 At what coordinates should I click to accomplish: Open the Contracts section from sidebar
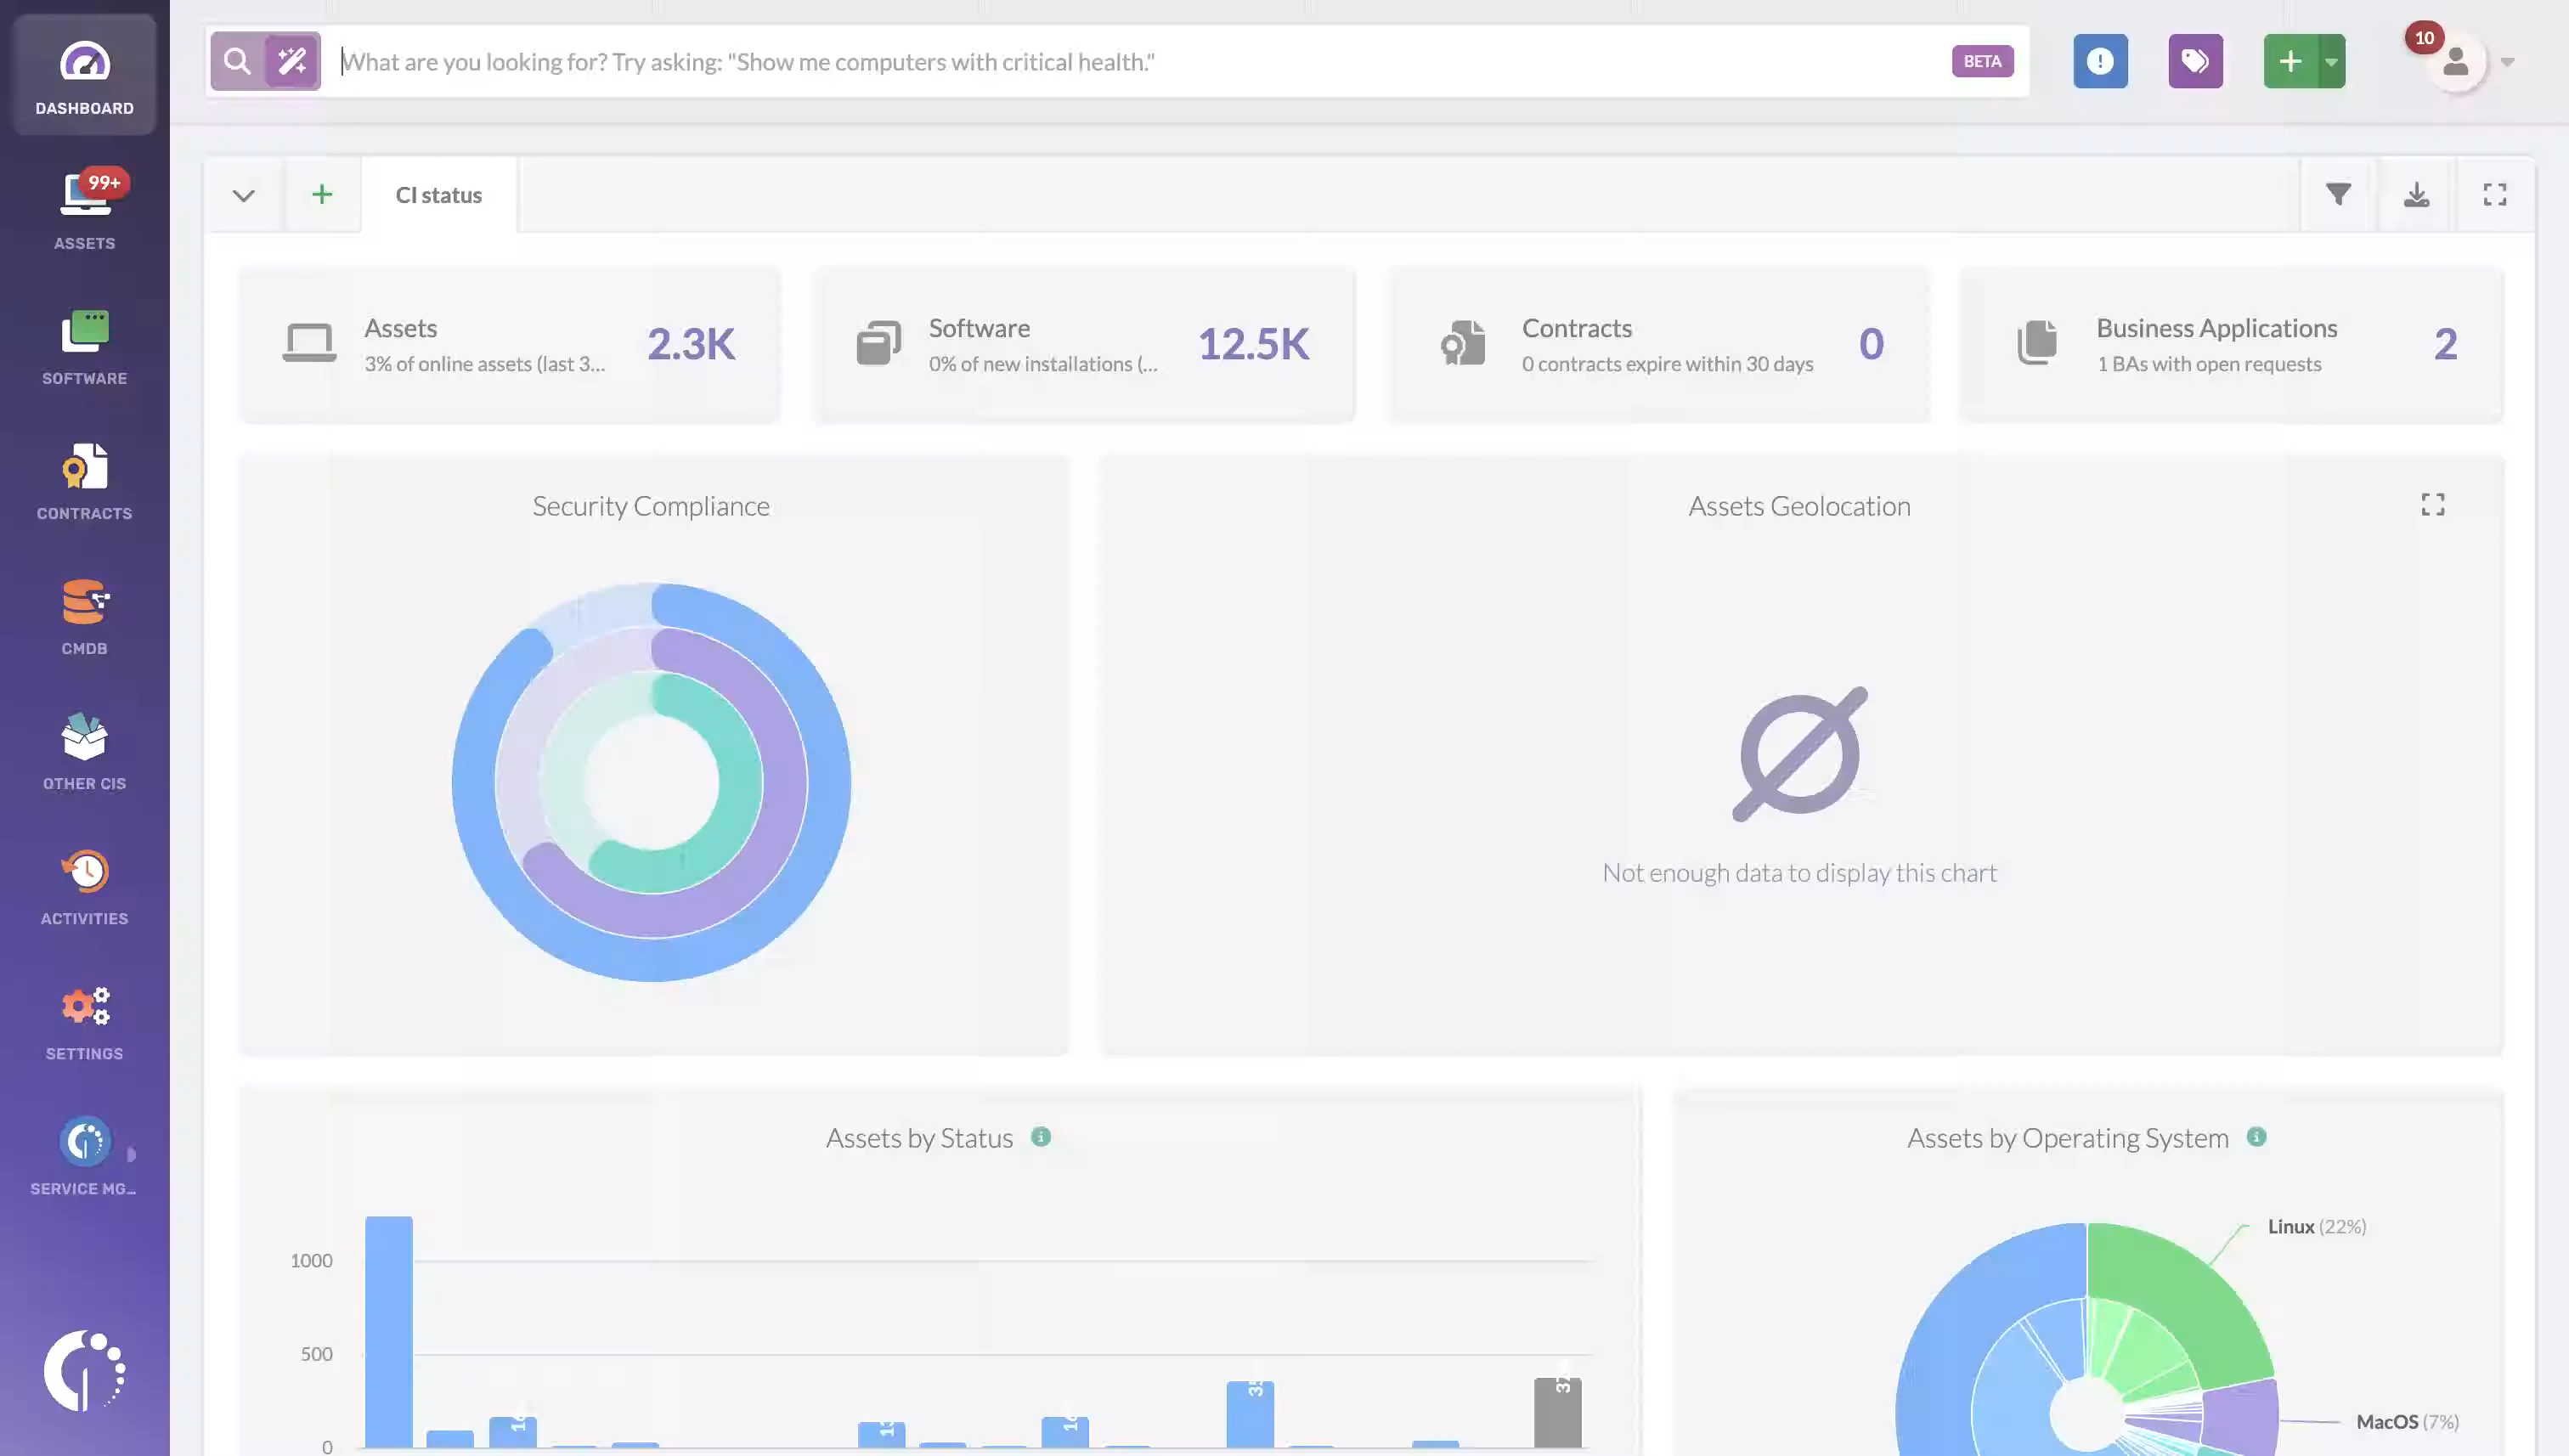coord(84,480)
